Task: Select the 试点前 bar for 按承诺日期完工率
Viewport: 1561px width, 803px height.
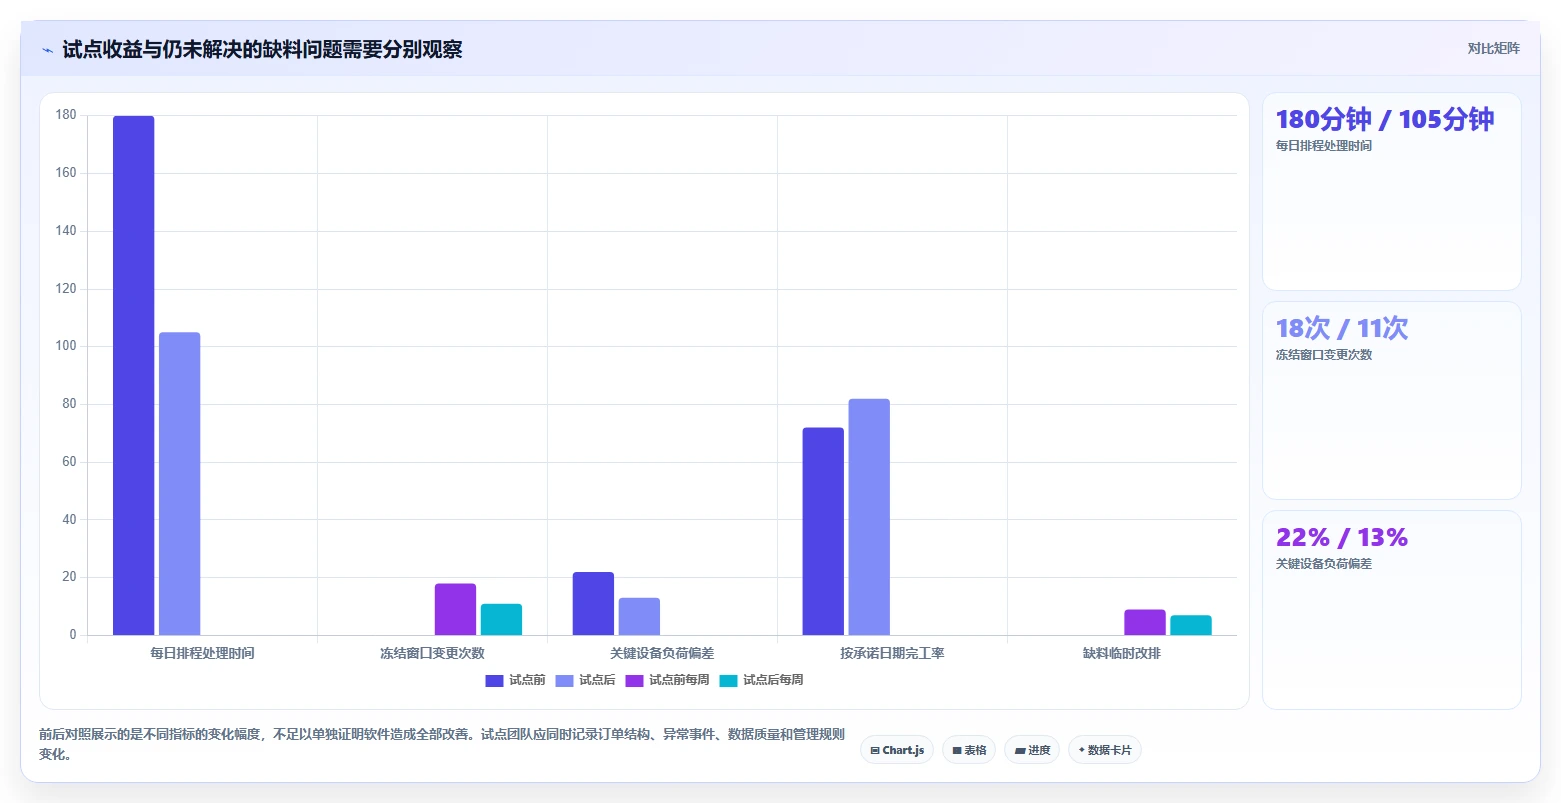Action: (823, 531)
